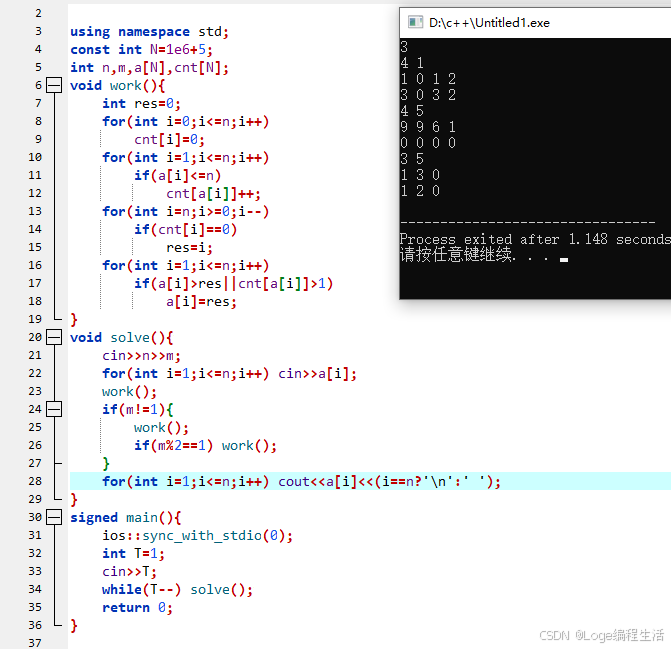Click the console title D:\c++\Untitled1.exe

(489, 23)
